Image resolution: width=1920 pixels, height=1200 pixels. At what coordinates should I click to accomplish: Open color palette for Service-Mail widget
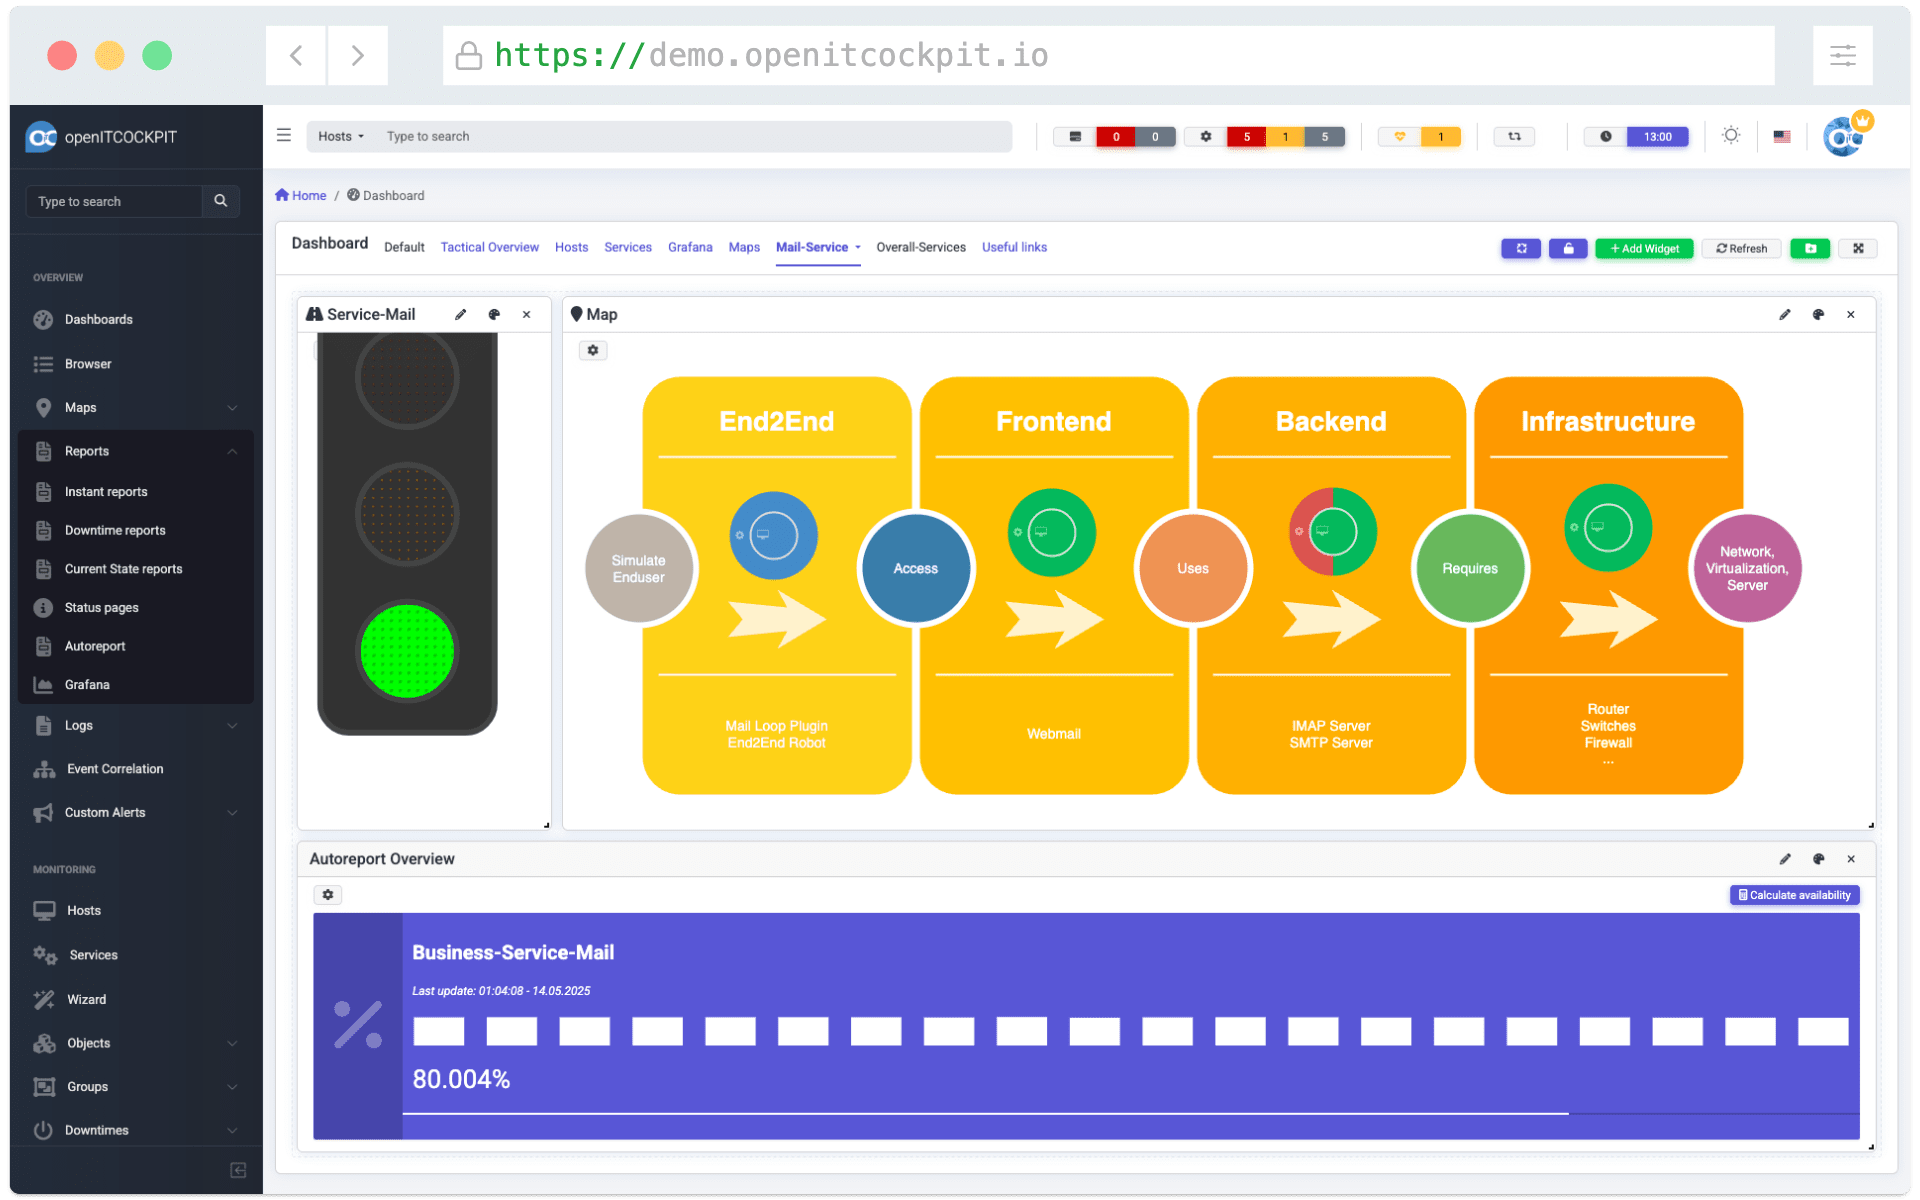(x=494, y=314)
